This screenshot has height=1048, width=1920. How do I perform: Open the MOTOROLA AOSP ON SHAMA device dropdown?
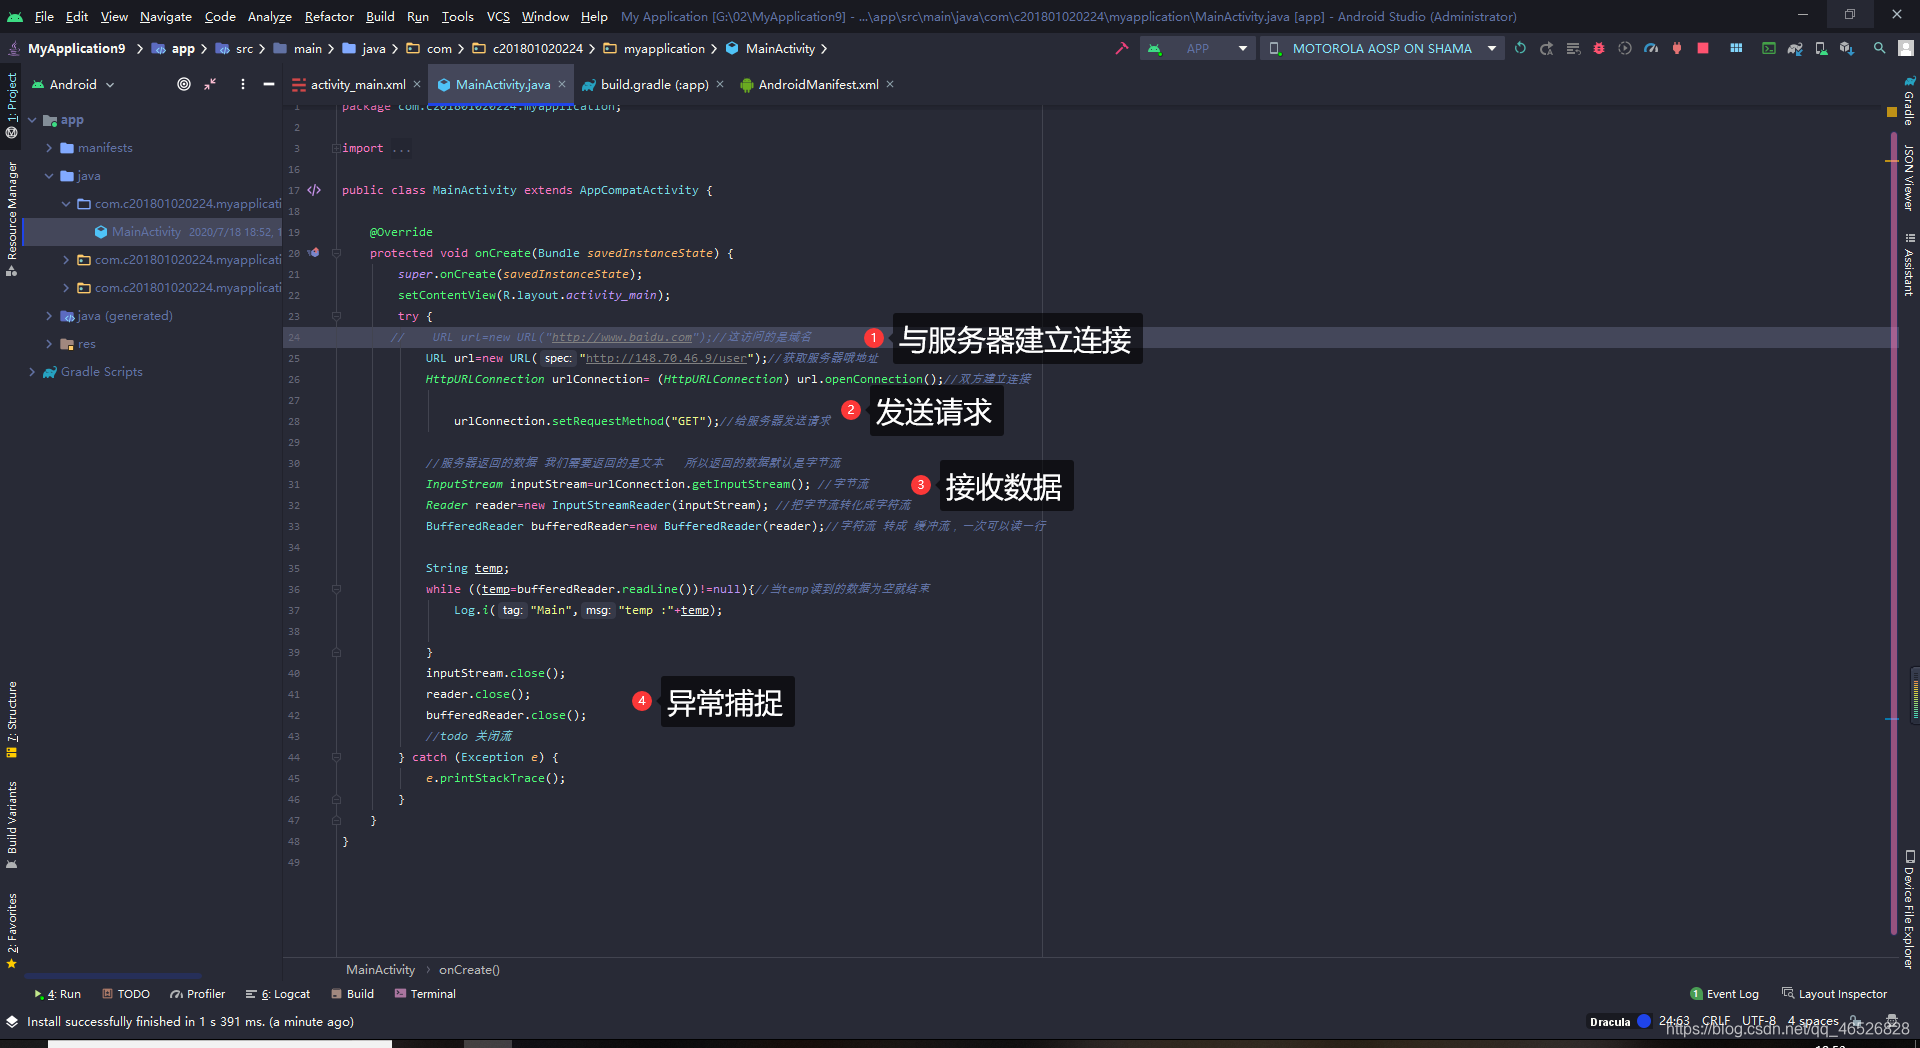pos(1382,48)
